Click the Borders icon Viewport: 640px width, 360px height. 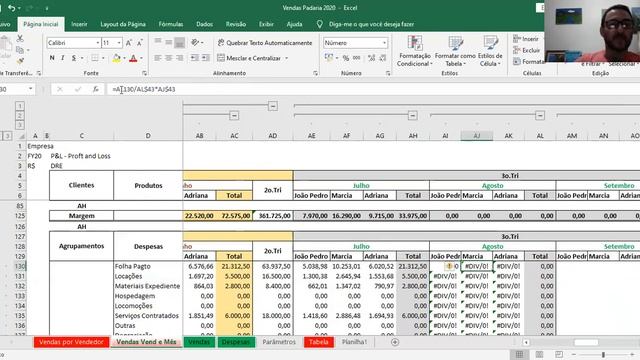(95, 58)
